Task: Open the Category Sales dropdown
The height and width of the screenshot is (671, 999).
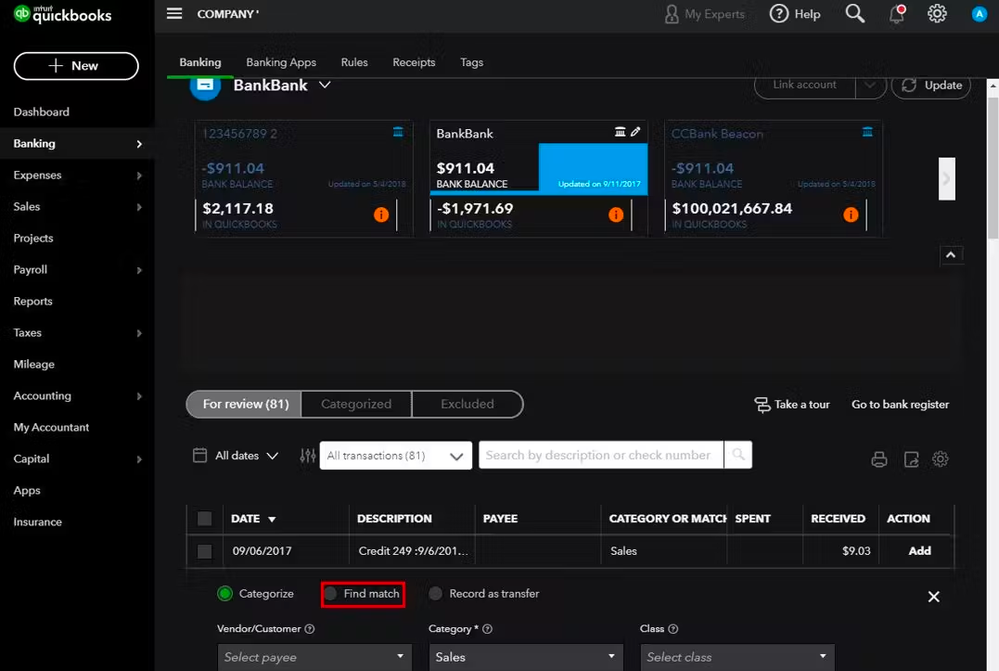Action: [526, 657]
